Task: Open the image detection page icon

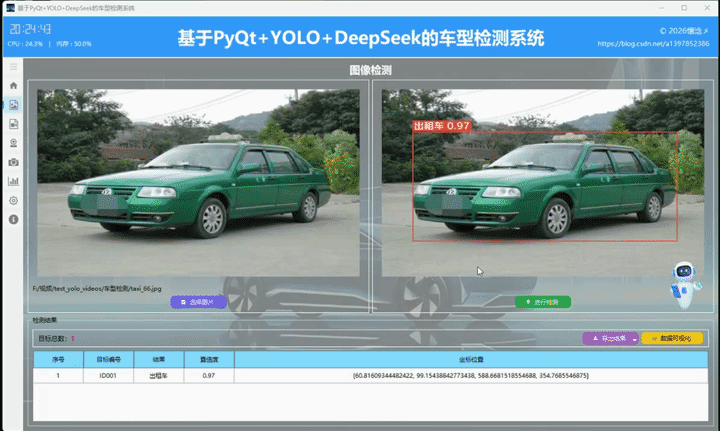Action: pos(13,105)
